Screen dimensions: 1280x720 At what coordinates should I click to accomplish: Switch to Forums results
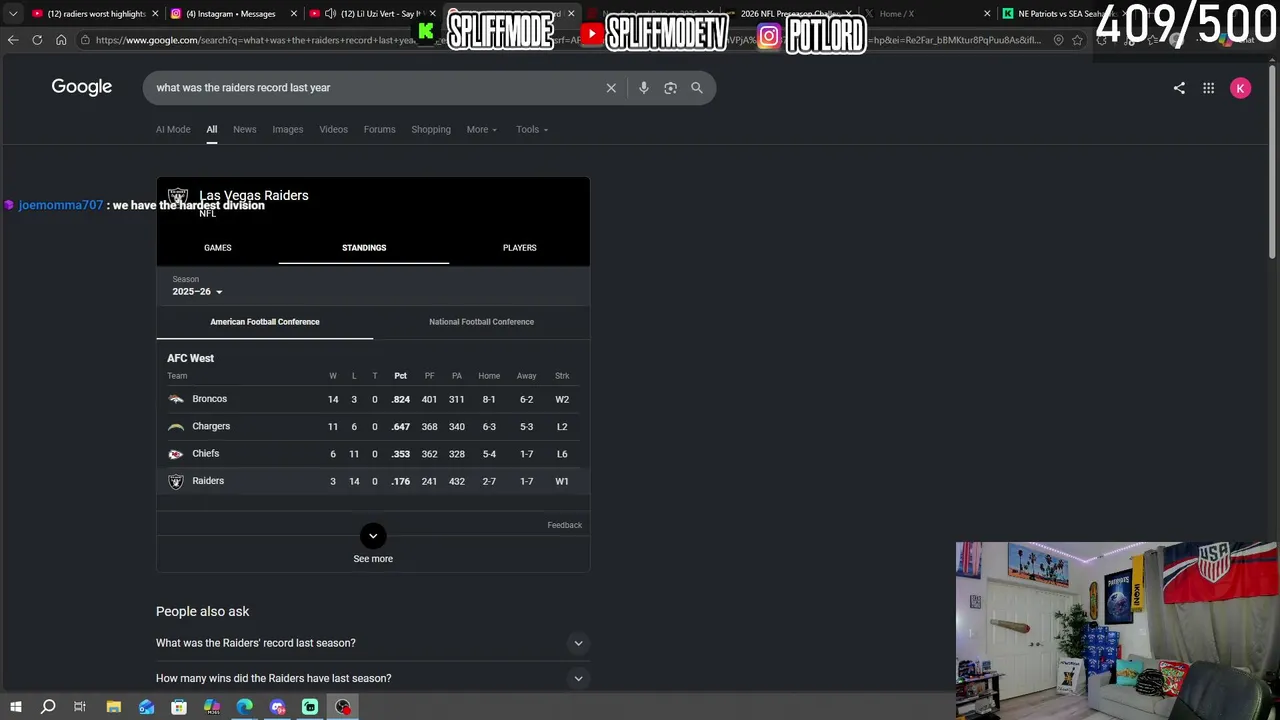(x=380, y=129)
